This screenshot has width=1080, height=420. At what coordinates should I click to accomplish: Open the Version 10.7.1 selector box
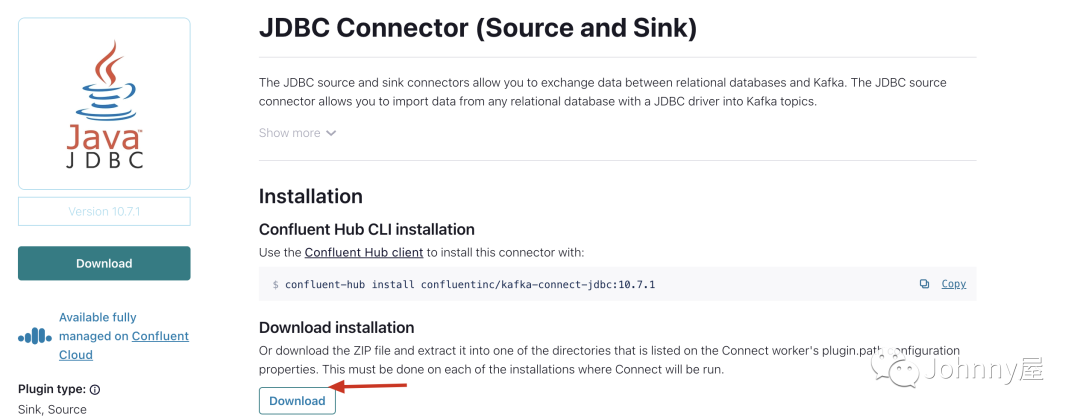pos(104,212)
